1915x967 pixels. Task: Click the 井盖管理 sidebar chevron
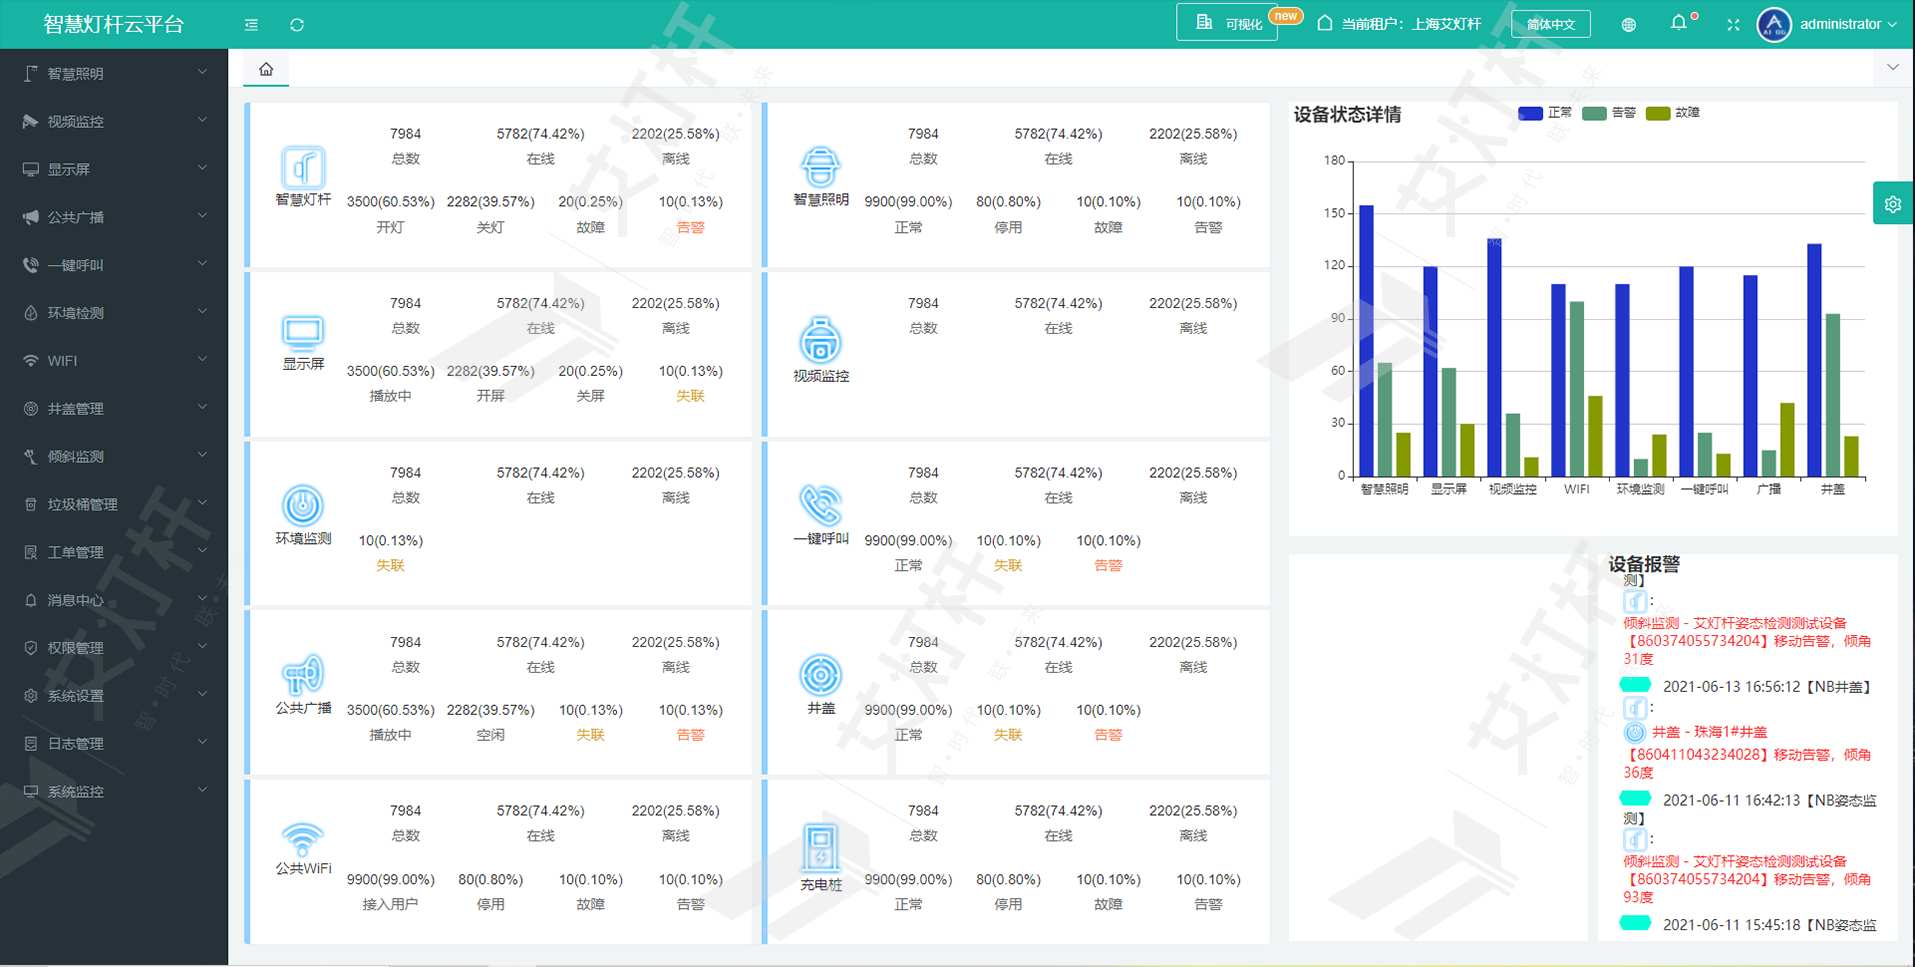click(x=203, y=407)
